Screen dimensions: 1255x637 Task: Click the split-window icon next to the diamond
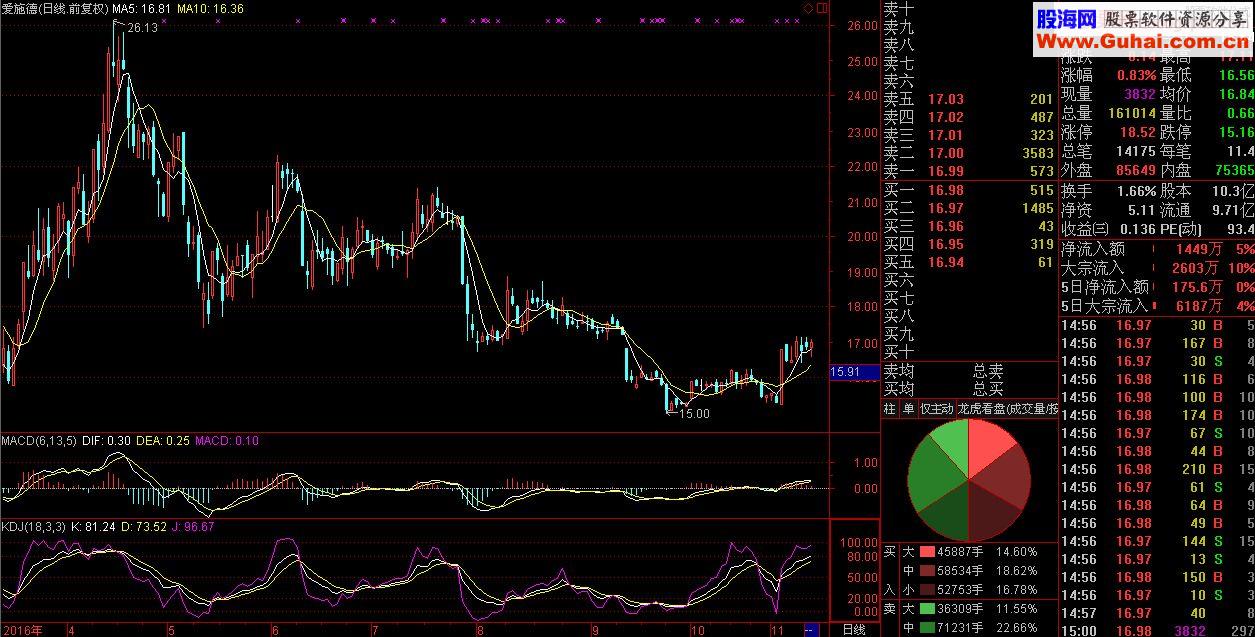pyautogui.click(x=821, y=8)
